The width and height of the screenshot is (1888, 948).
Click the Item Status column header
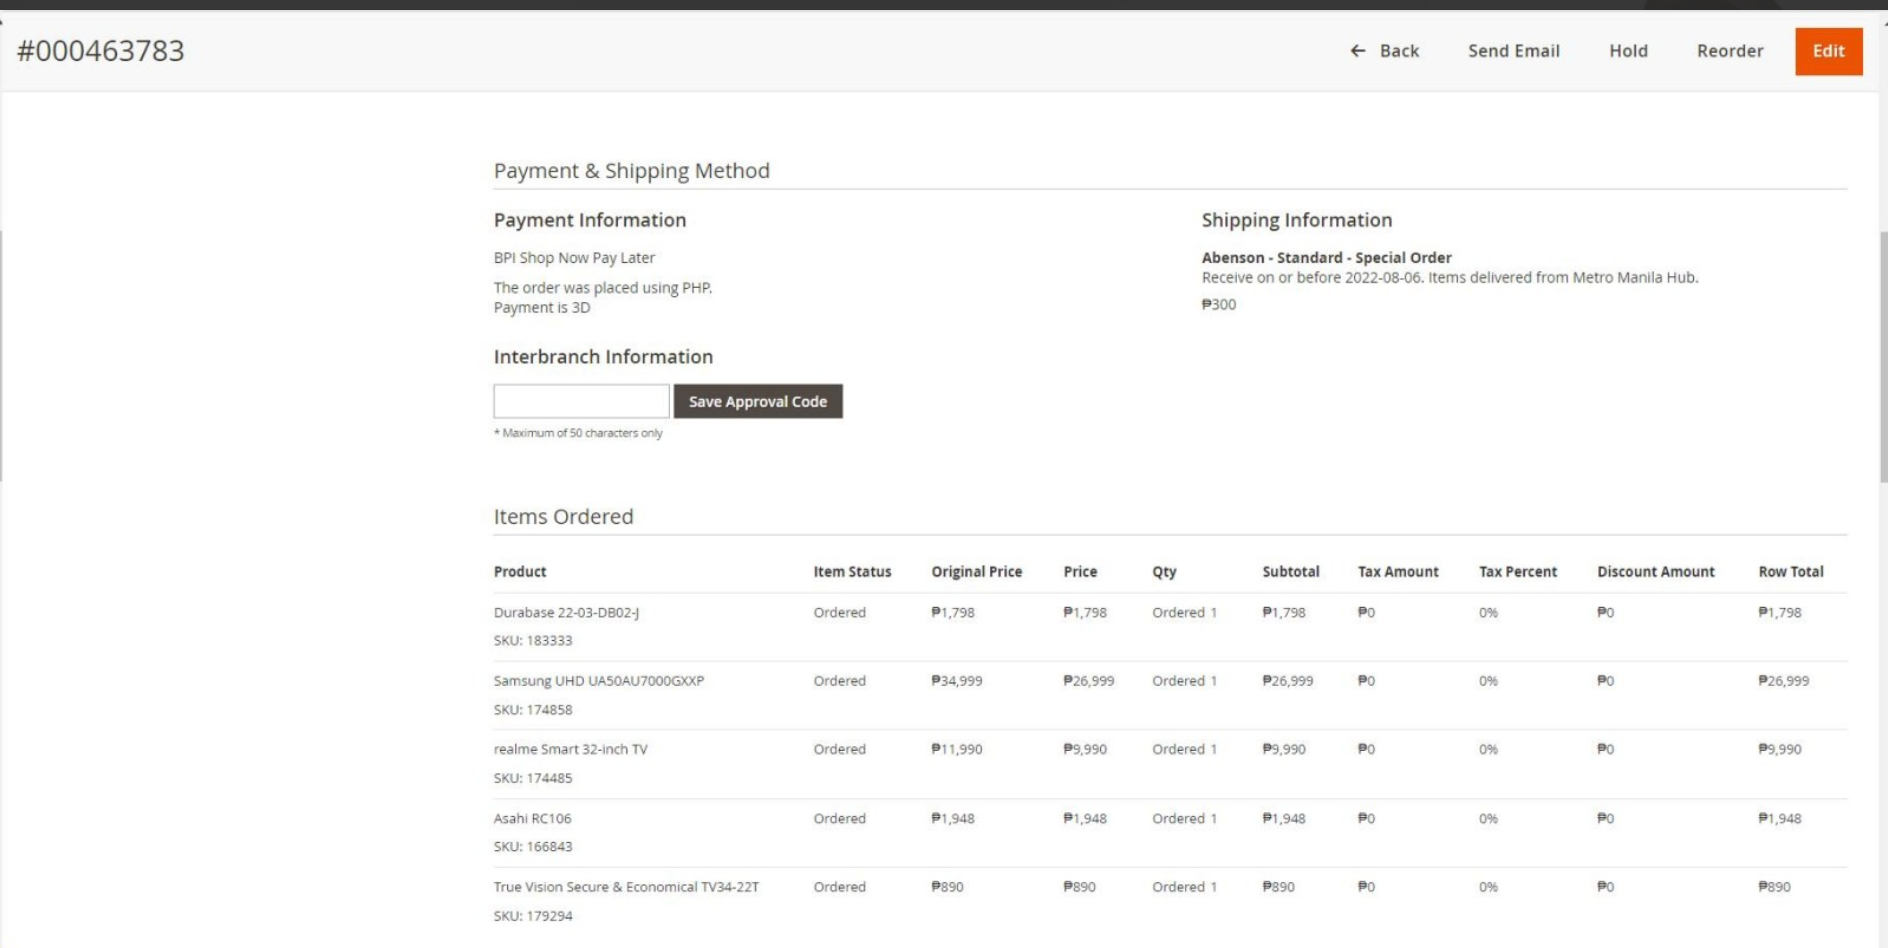coord(852,572)
